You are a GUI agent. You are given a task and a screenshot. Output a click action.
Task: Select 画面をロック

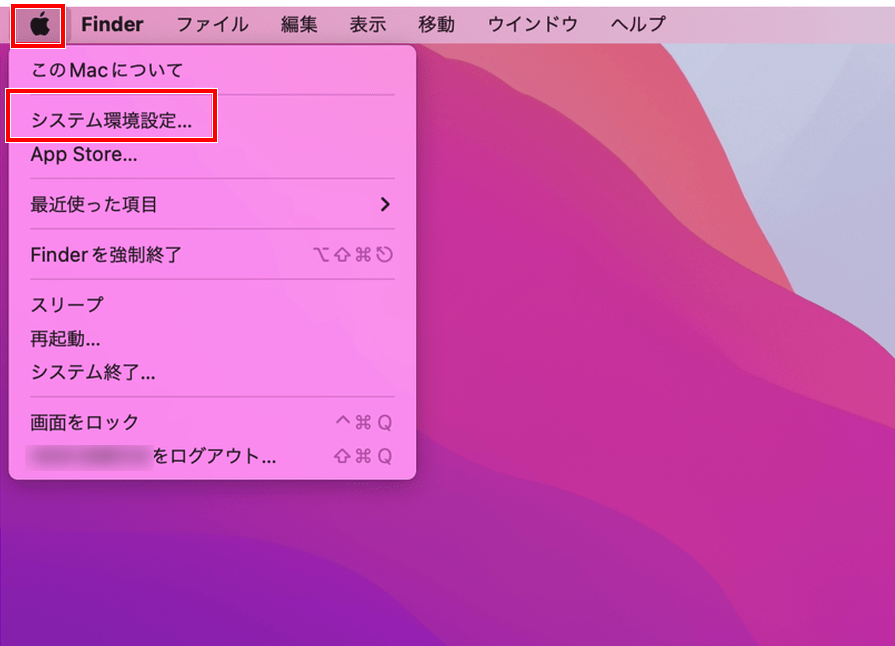(x=212, y=422)
